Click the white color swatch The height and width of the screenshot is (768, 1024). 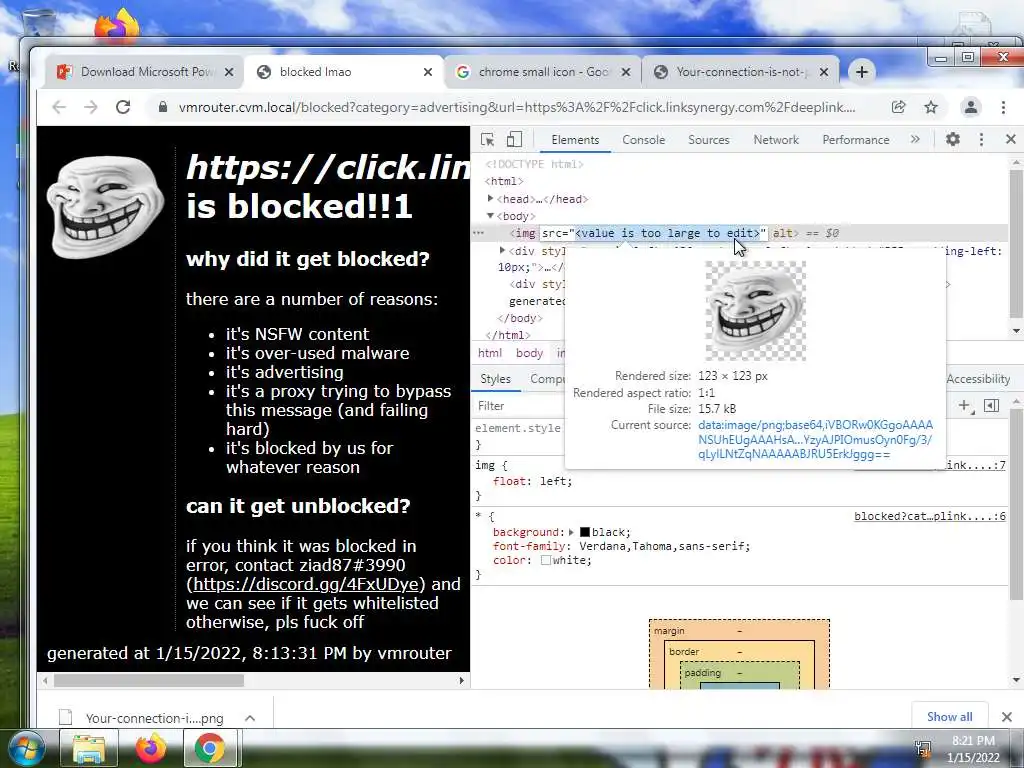click(546, 560)
